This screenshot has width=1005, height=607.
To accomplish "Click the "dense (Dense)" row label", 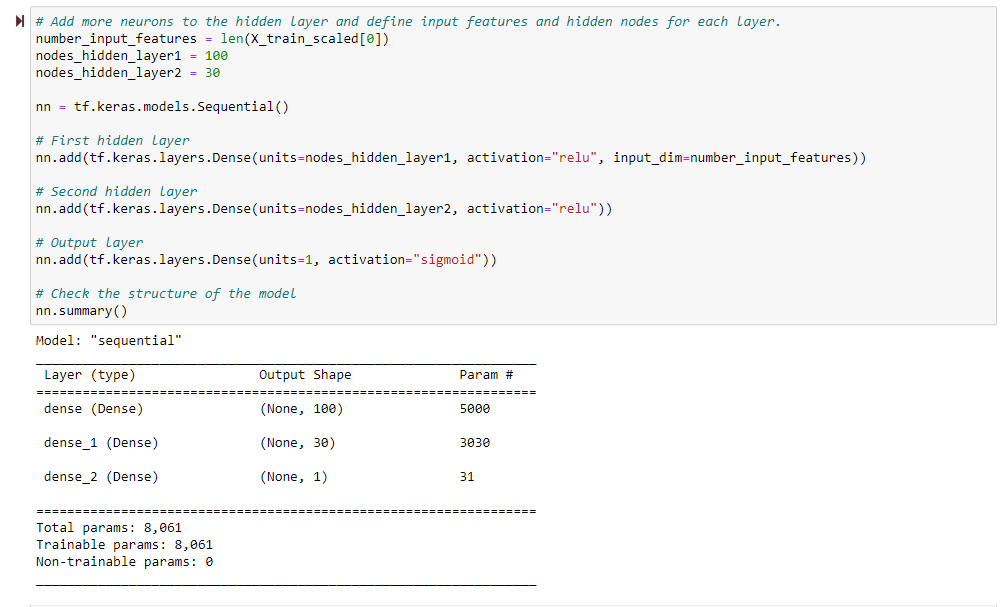I will pyautogui.click(x=94, y=409).
